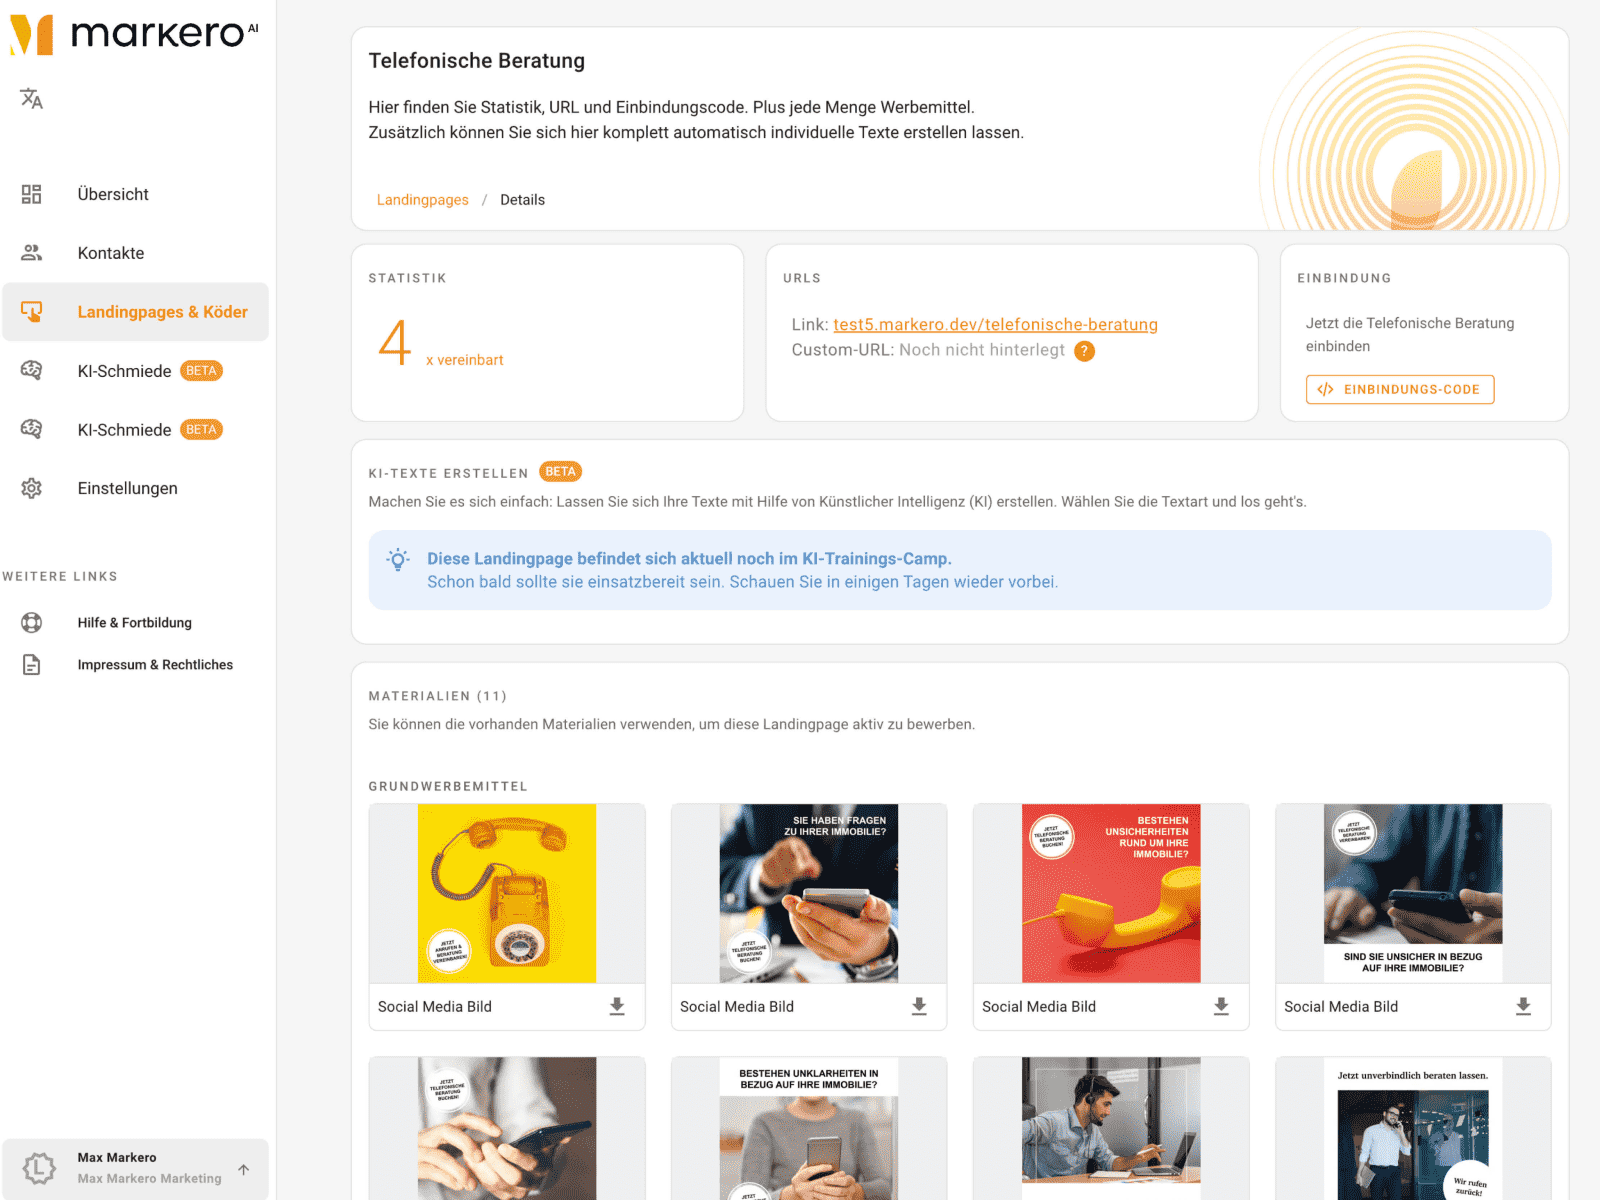The height and width of the screenshot is (1200, 1600).
Task: Click the 'Noch nicht hinterlegt' Custom-URL text
Action: click(982, 350)
